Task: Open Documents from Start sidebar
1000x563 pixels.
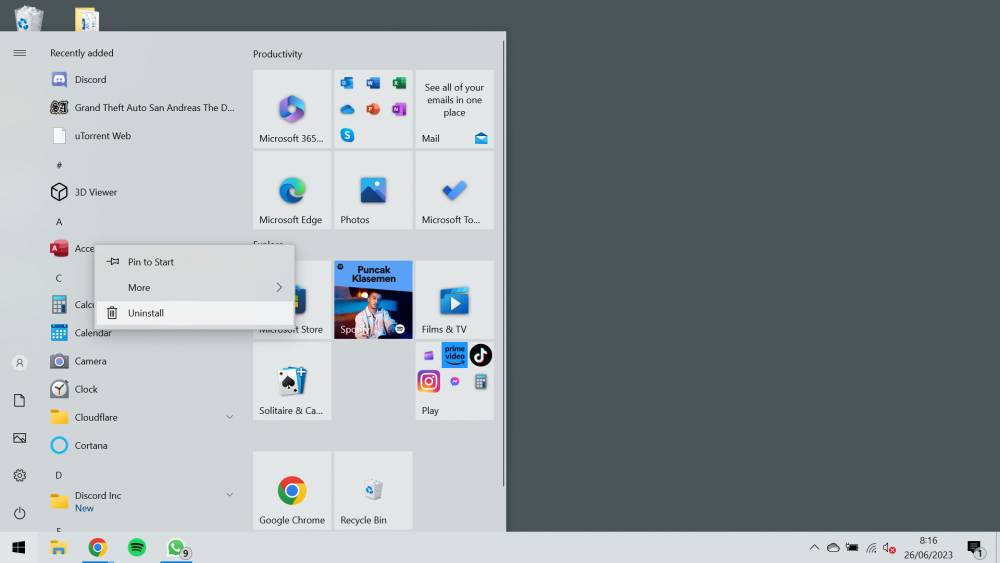Action: (x=20, y=400)
